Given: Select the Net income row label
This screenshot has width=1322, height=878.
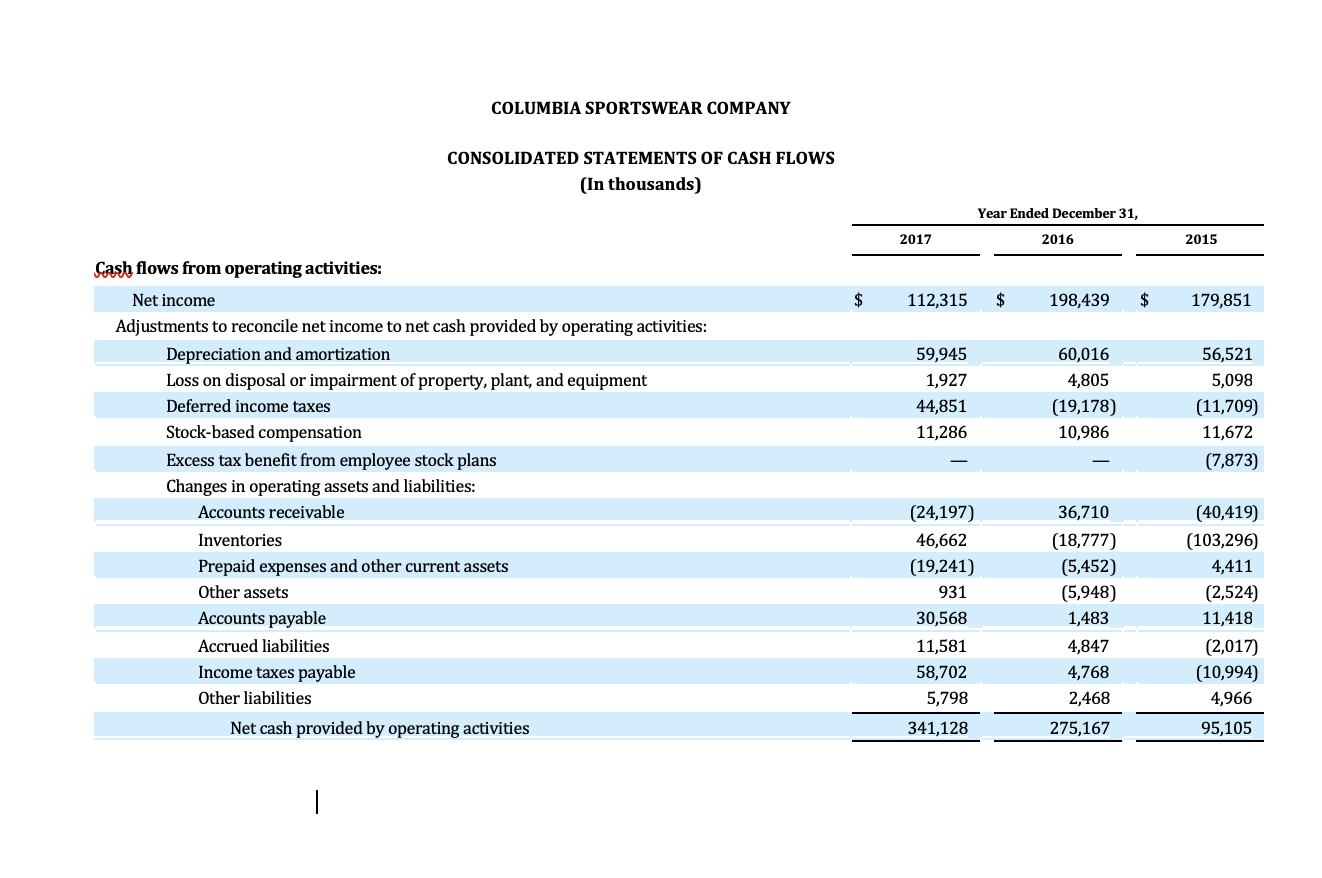Looking at the screenshot, I should [173, 300].
